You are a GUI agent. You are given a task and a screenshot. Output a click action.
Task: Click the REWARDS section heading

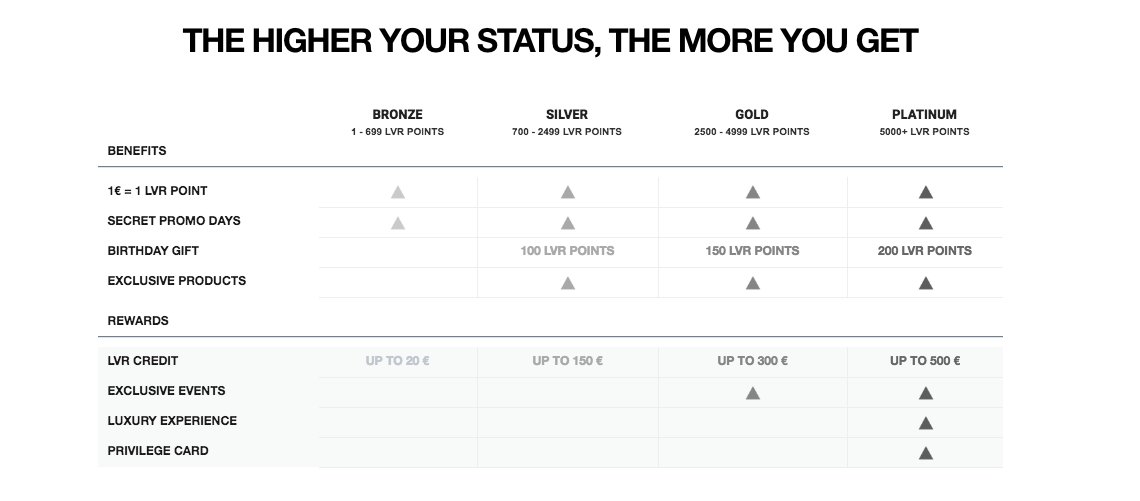tap(138, 321)
